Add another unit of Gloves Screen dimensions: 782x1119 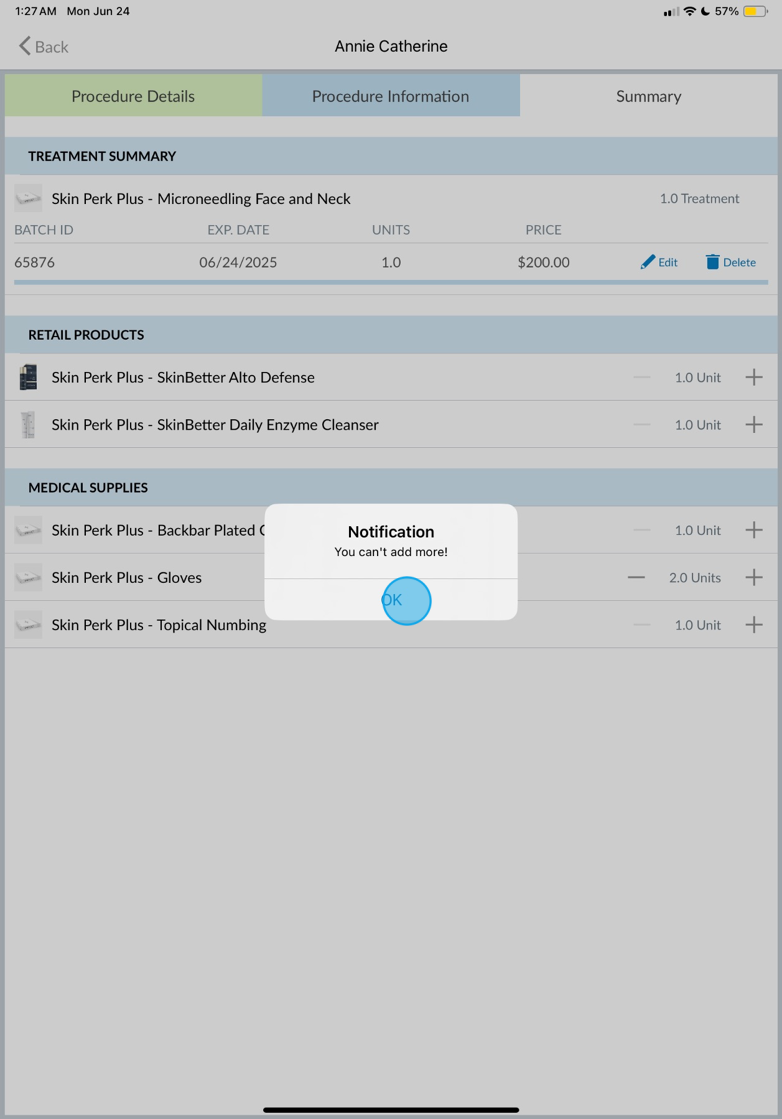point(754,577)
